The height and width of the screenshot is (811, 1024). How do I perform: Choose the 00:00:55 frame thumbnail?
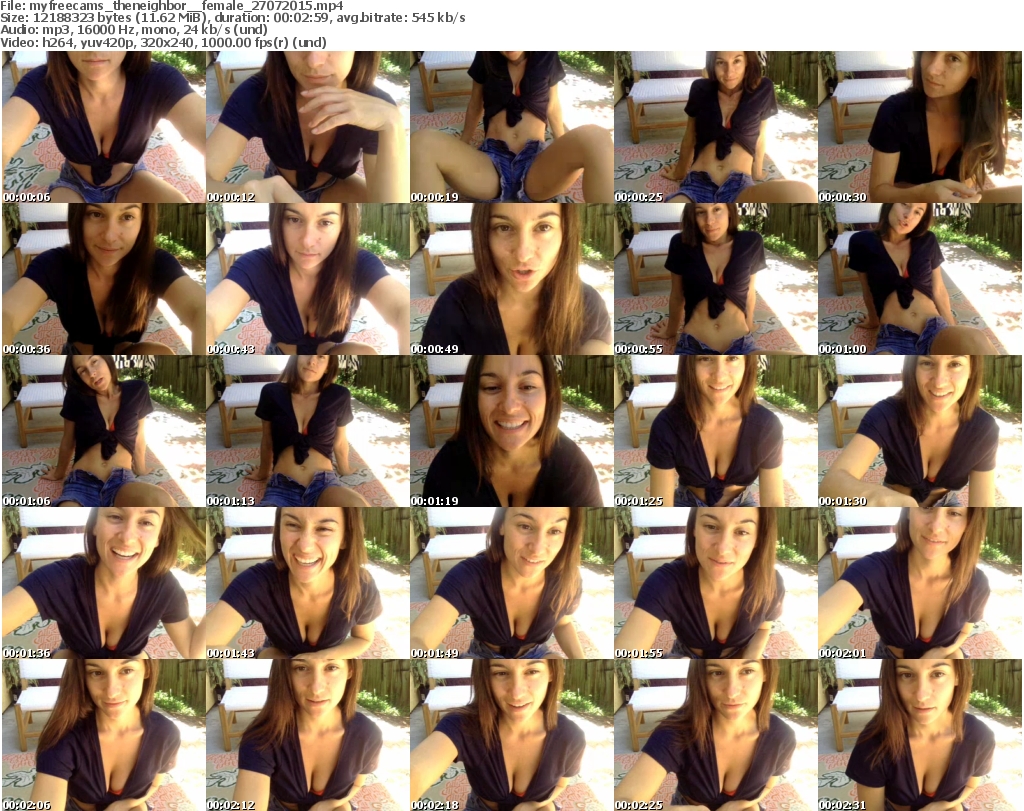[x=715, y=279]
